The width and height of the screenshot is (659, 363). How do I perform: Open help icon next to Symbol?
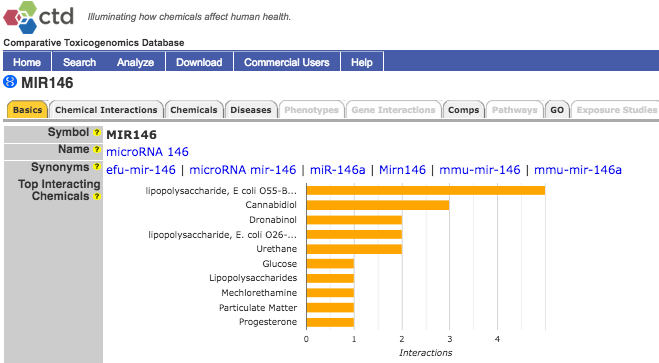pyautogui.click(x=97, y=132)
